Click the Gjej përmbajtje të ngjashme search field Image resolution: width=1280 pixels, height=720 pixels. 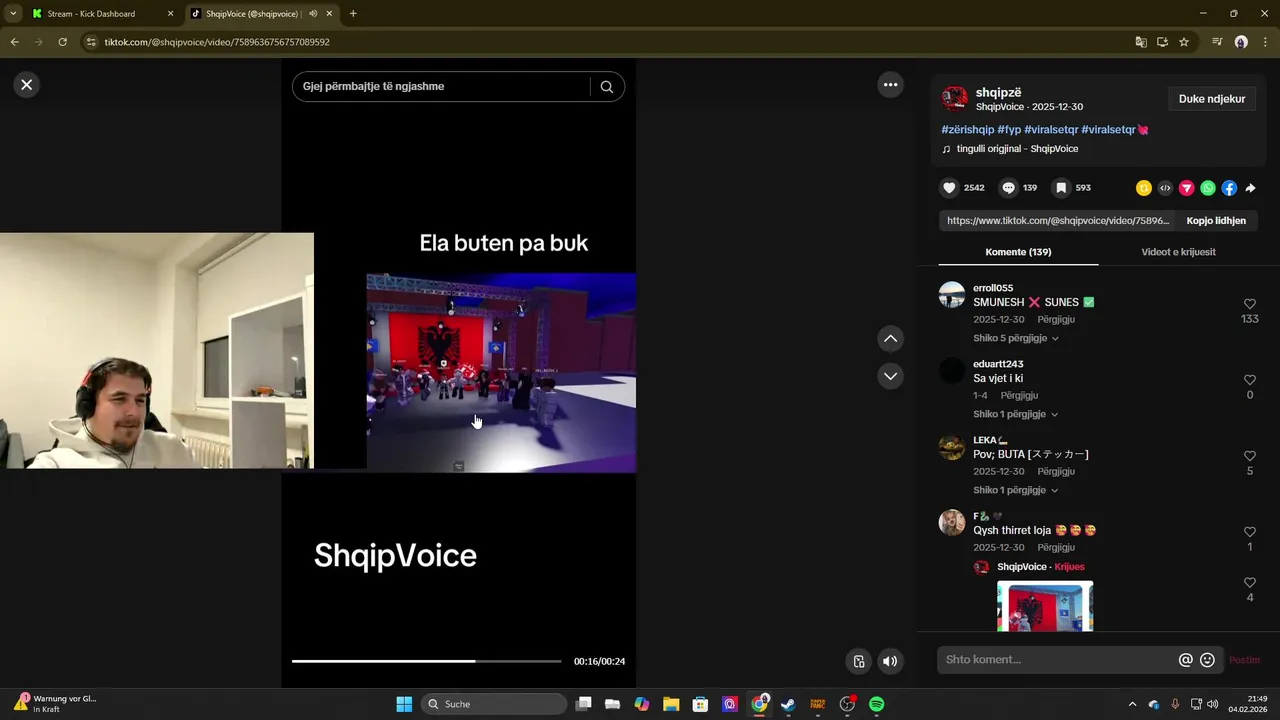click(441, 87)
